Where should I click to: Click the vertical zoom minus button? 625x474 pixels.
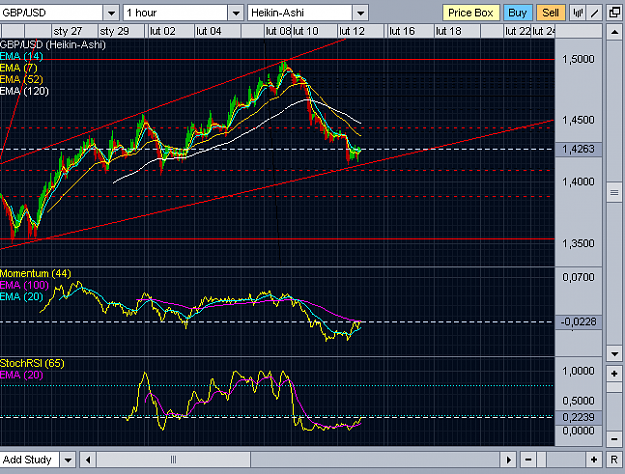(x=614, y=439)
